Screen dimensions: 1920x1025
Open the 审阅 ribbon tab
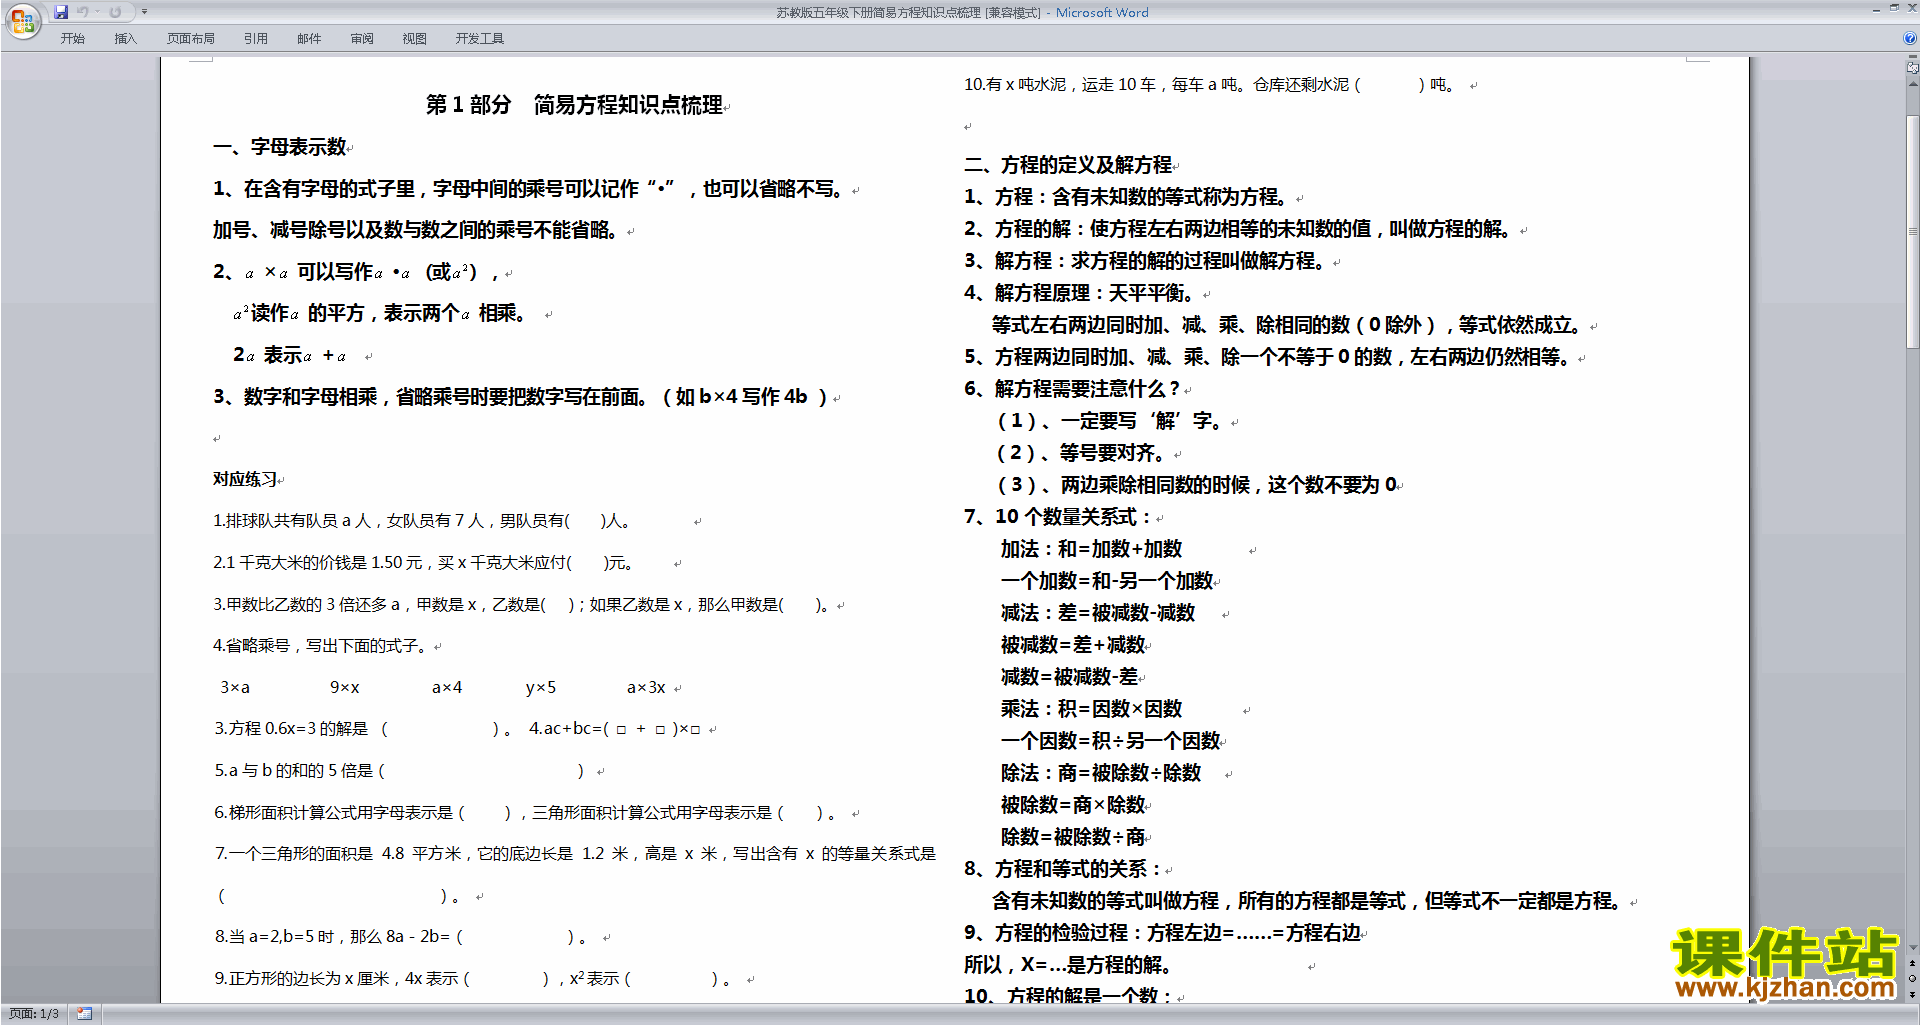pos(362,39)
